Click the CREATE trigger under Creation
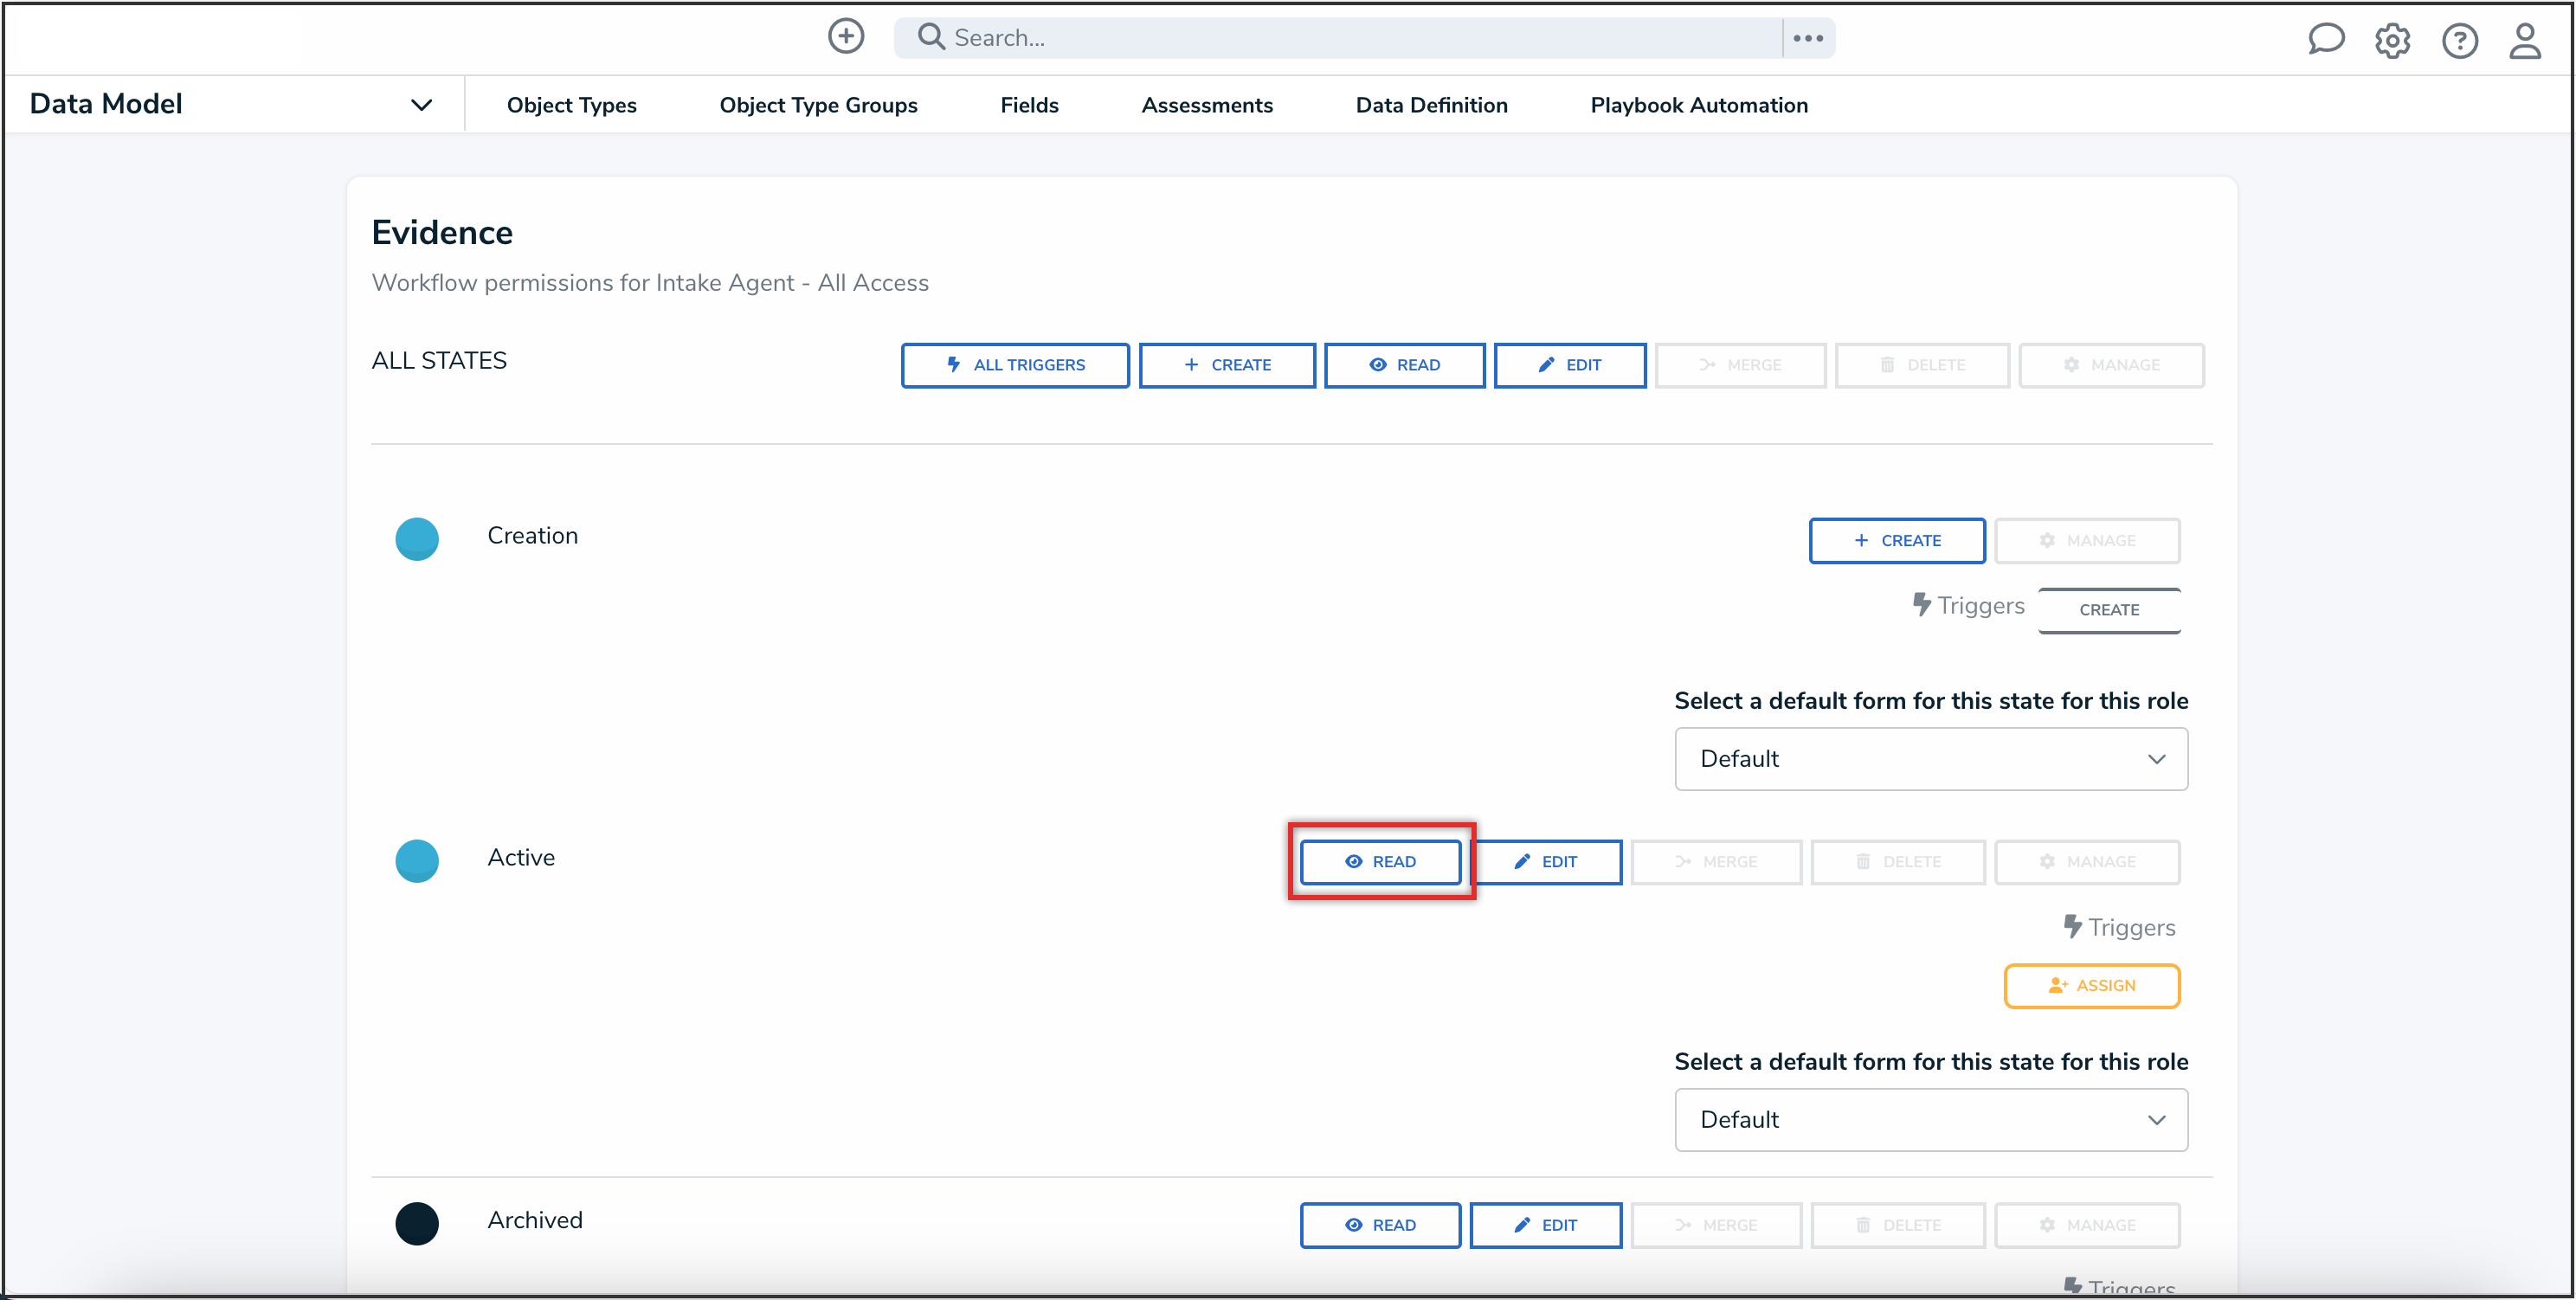This screenshot has width=2576, height=1300. 2108,610
